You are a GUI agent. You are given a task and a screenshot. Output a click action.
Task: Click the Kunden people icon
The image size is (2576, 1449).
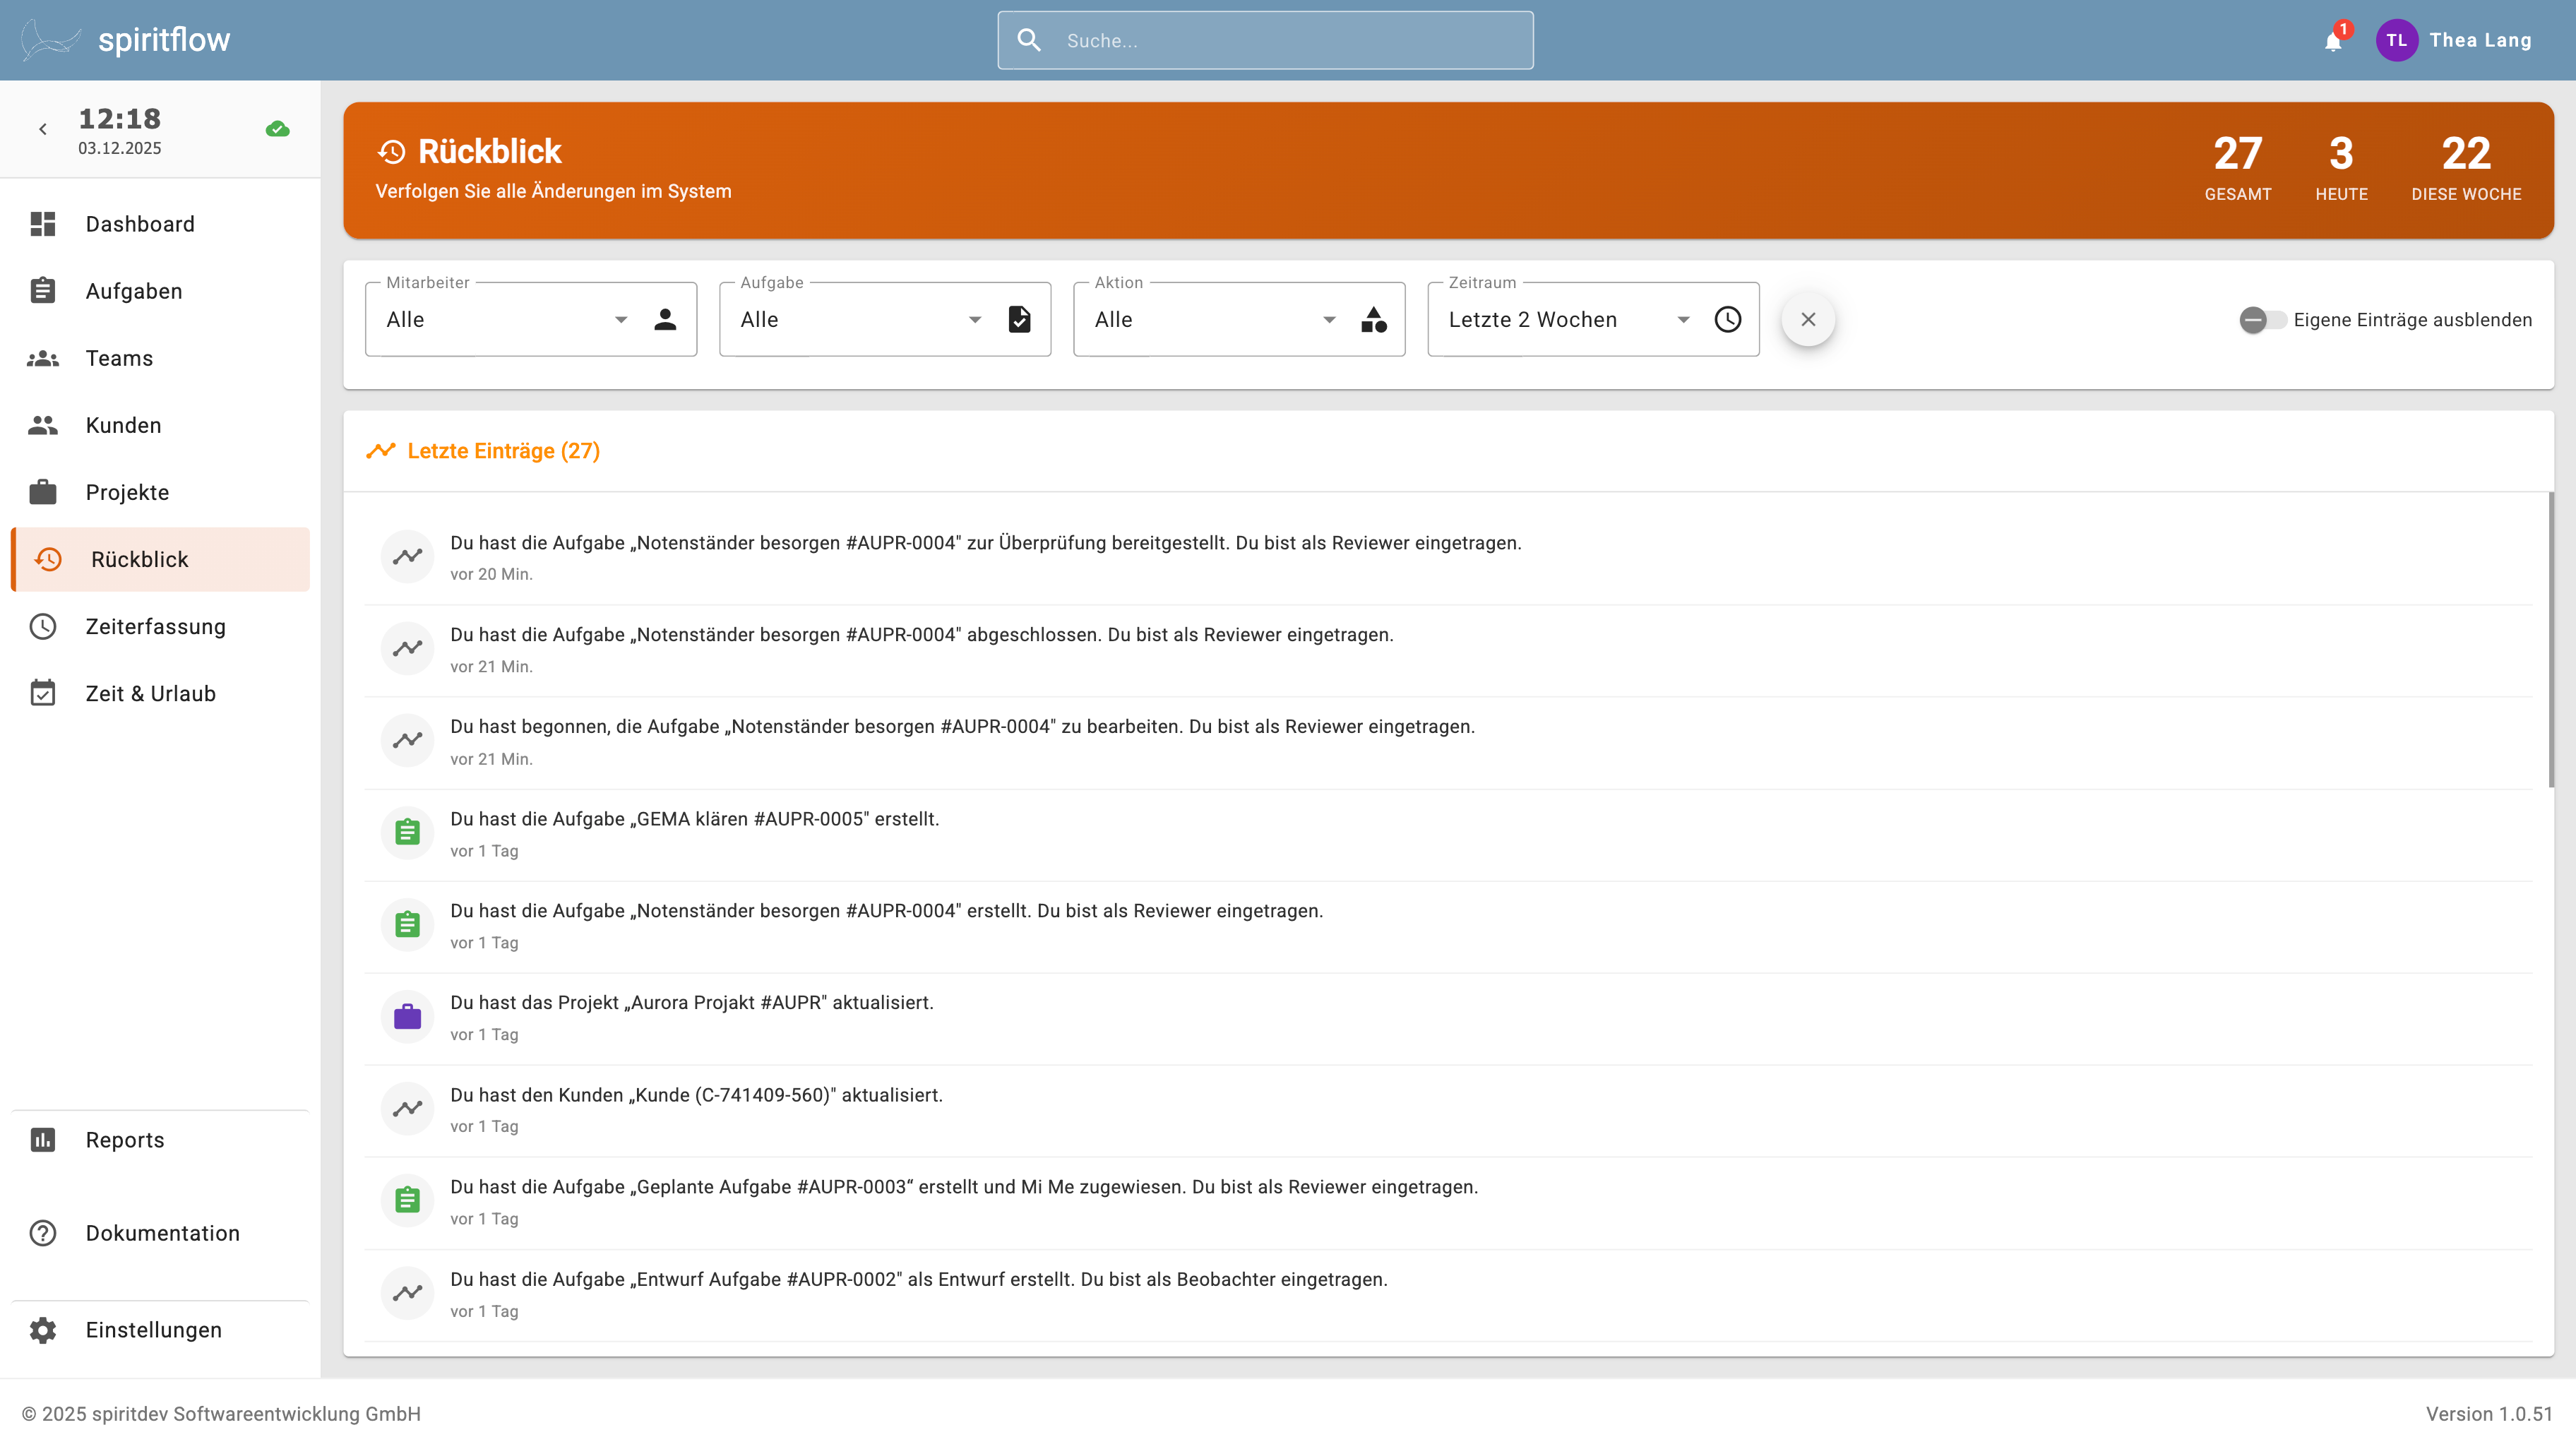click(43, 425)
